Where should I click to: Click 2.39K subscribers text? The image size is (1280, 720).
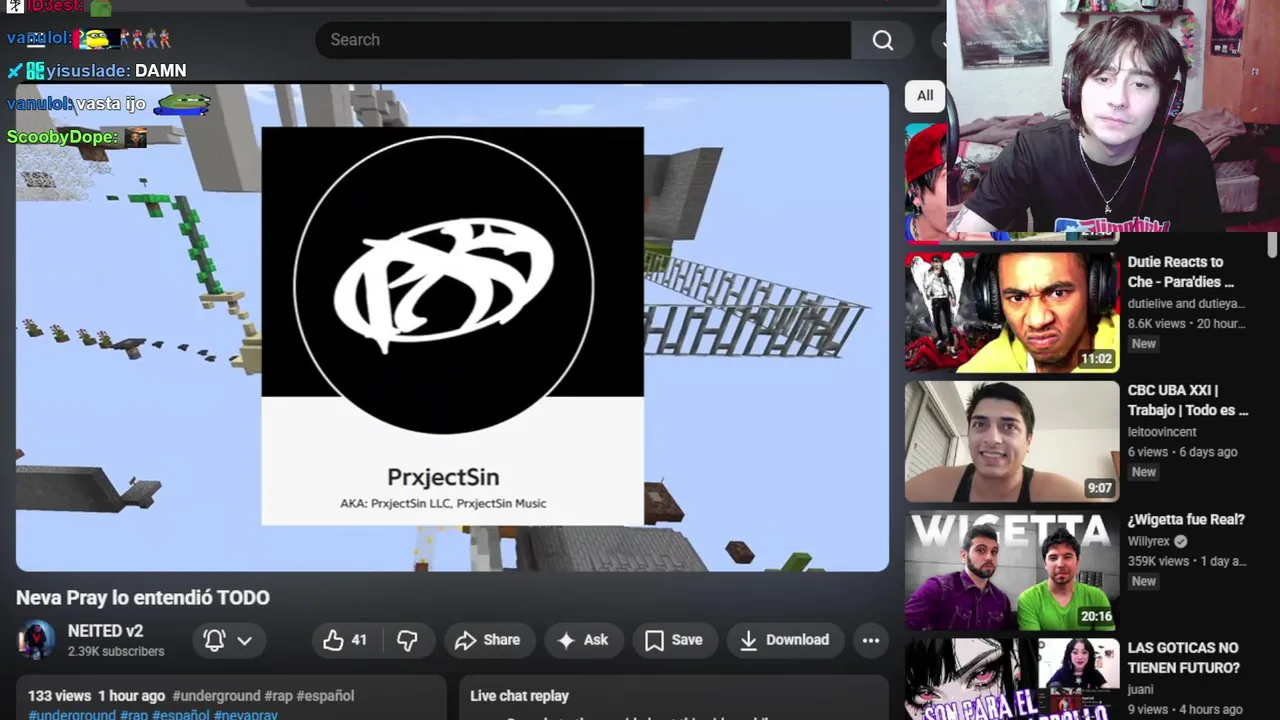click(x=116, y=651)
